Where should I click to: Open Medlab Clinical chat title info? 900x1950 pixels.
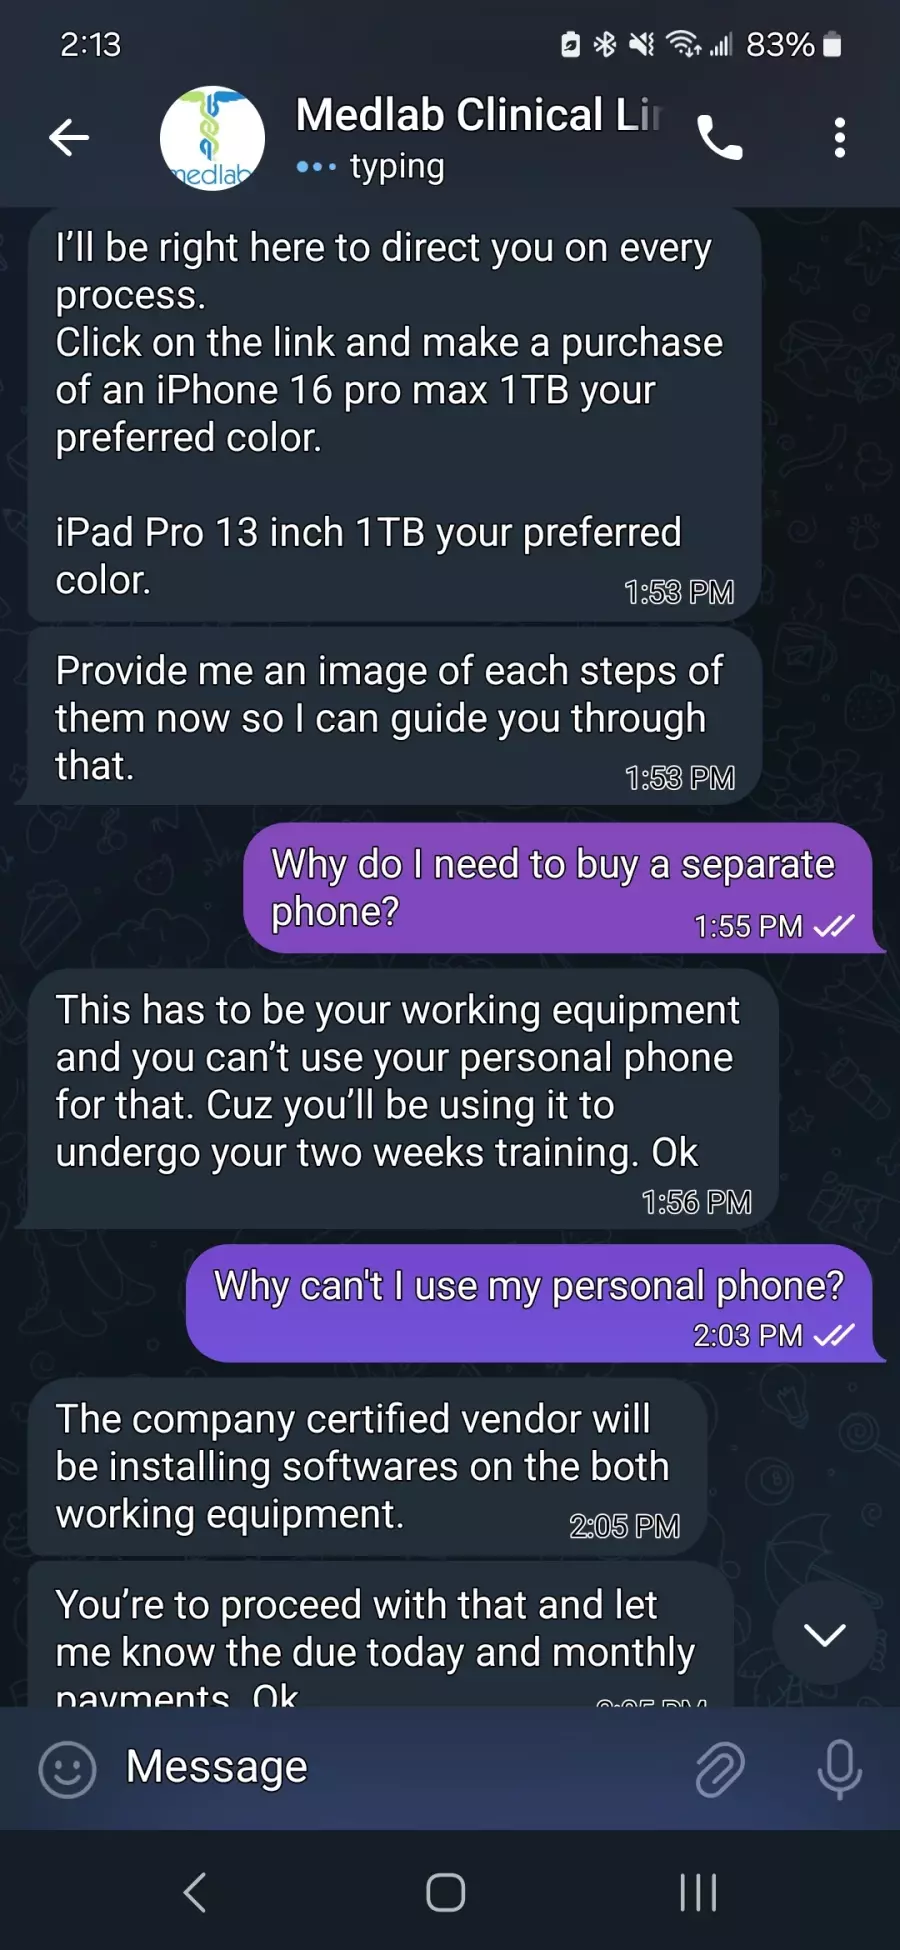[478, 114]
